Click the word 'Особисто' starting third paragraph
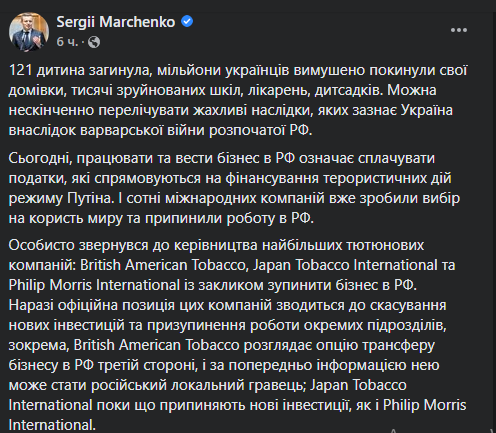Viewport: 496px width, 433px height. 41,245
